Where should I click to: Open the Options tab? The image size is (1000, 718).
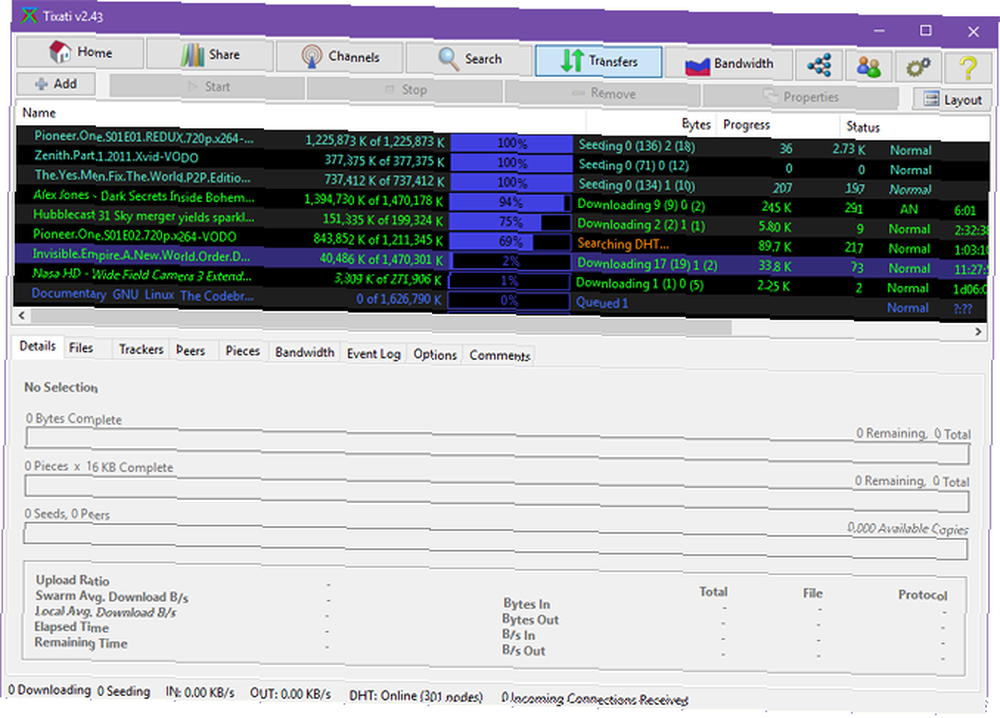[x=435, y=355]
